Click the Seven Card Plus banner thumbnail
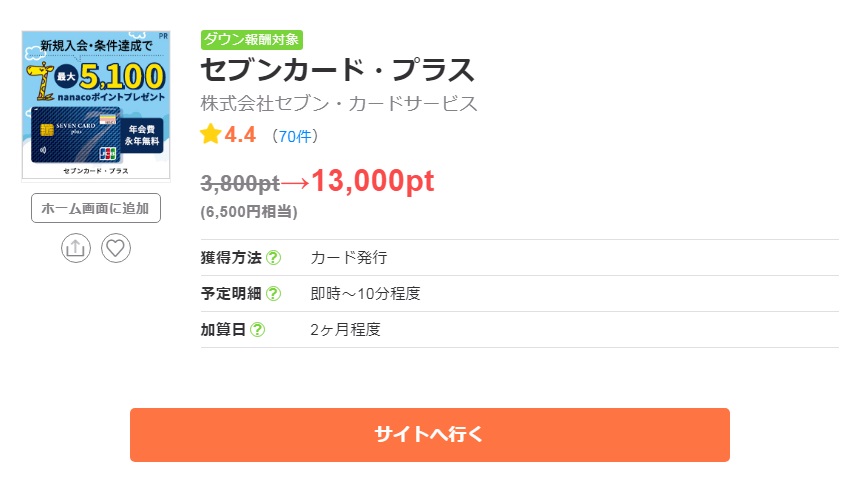Viewport: 866px width, 479px height. pos(96,106)
